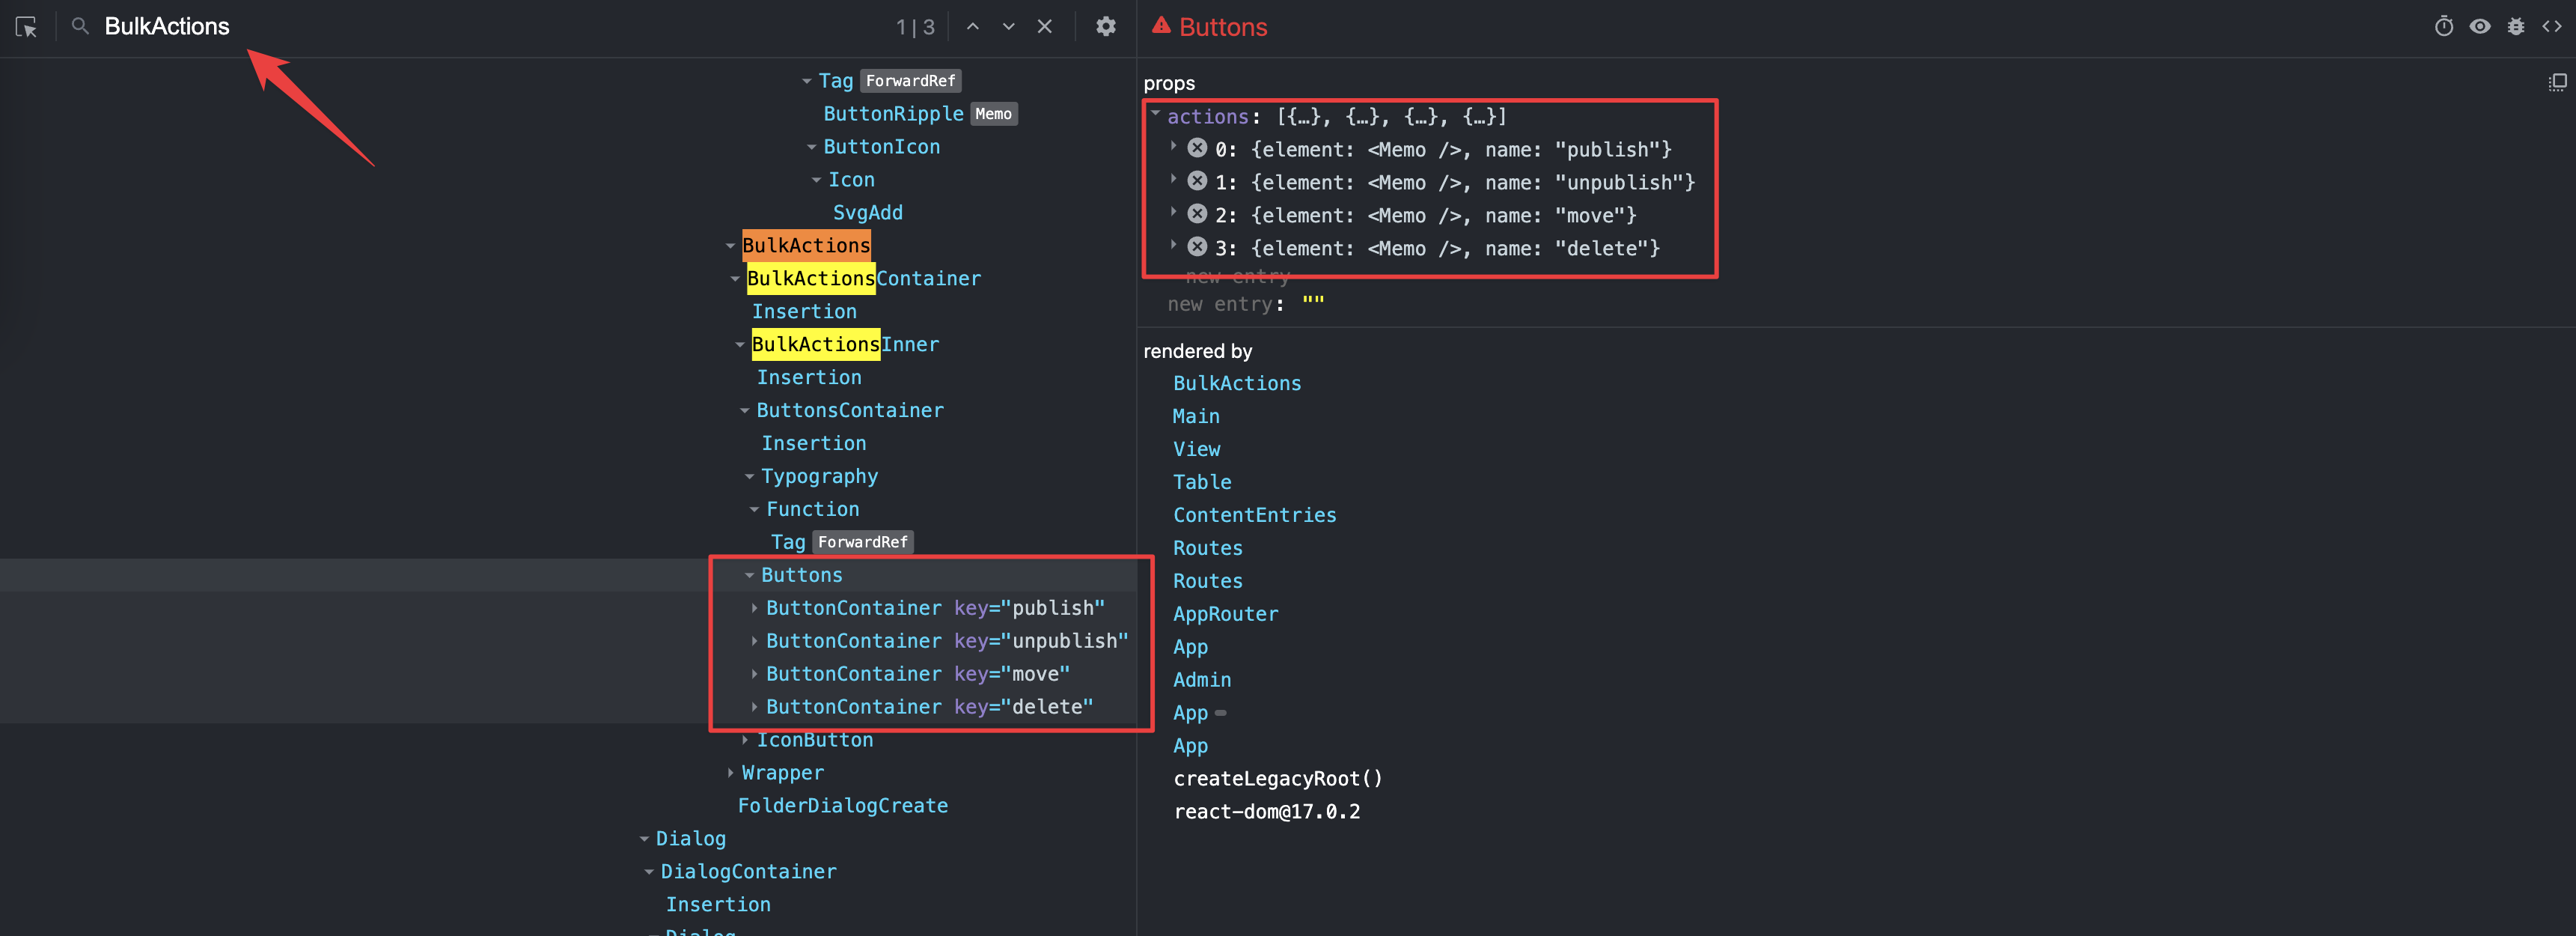The image size is (2576, 936).
Task: Log Buttons component data using bug icon
Action: (2517, 26)
